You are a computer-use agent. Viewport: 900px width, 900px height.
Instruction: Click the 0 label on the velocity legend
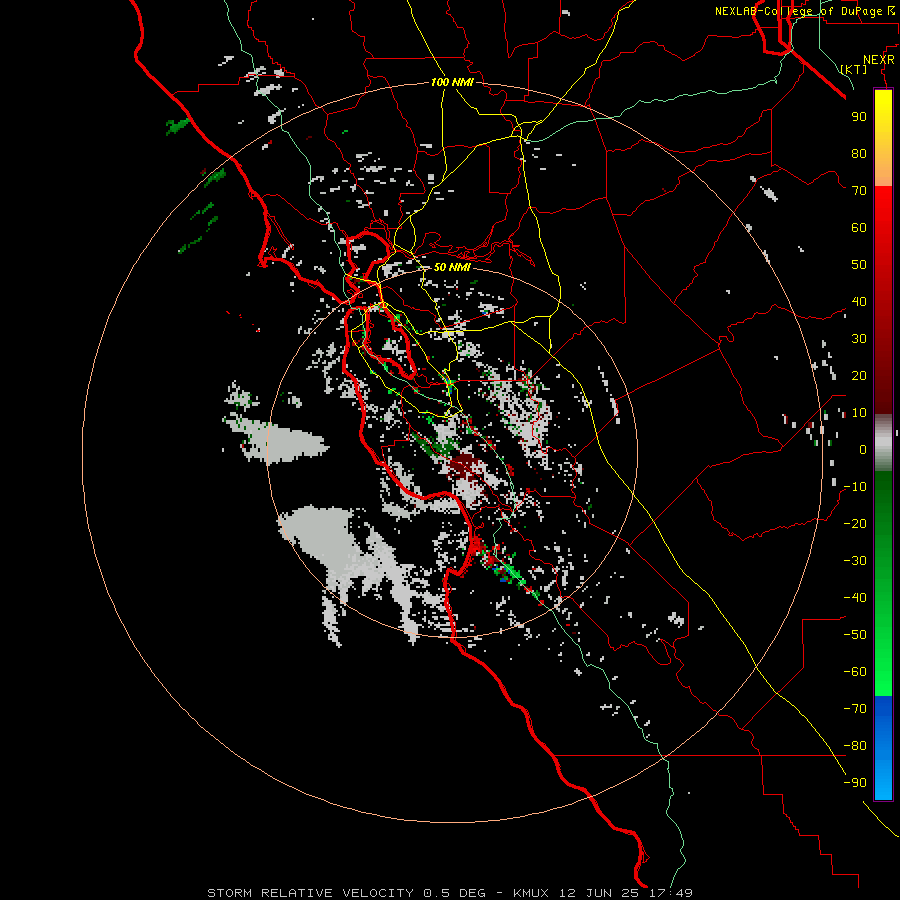(x=863, y=449)
